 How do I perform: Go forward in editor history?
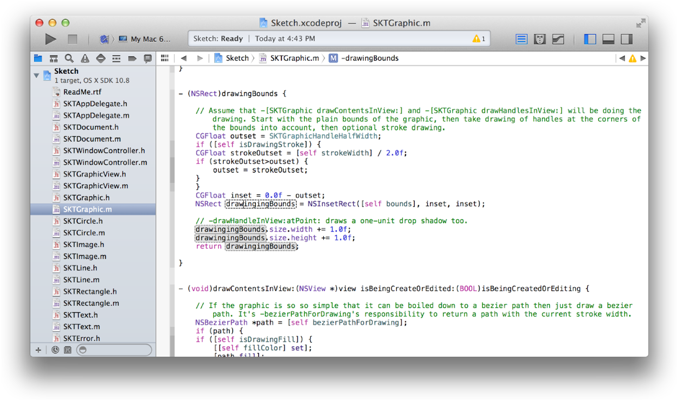[199, 58]
